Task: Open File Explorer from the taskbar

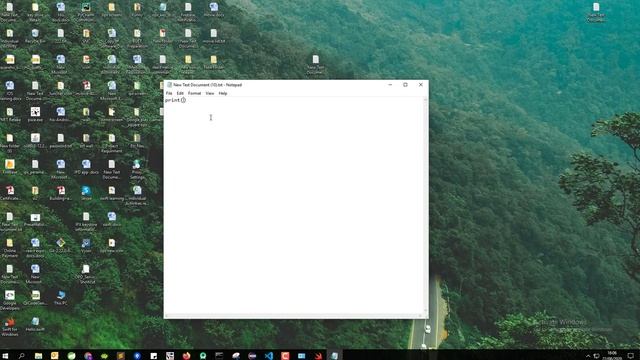Action: (x=38, y=356)
